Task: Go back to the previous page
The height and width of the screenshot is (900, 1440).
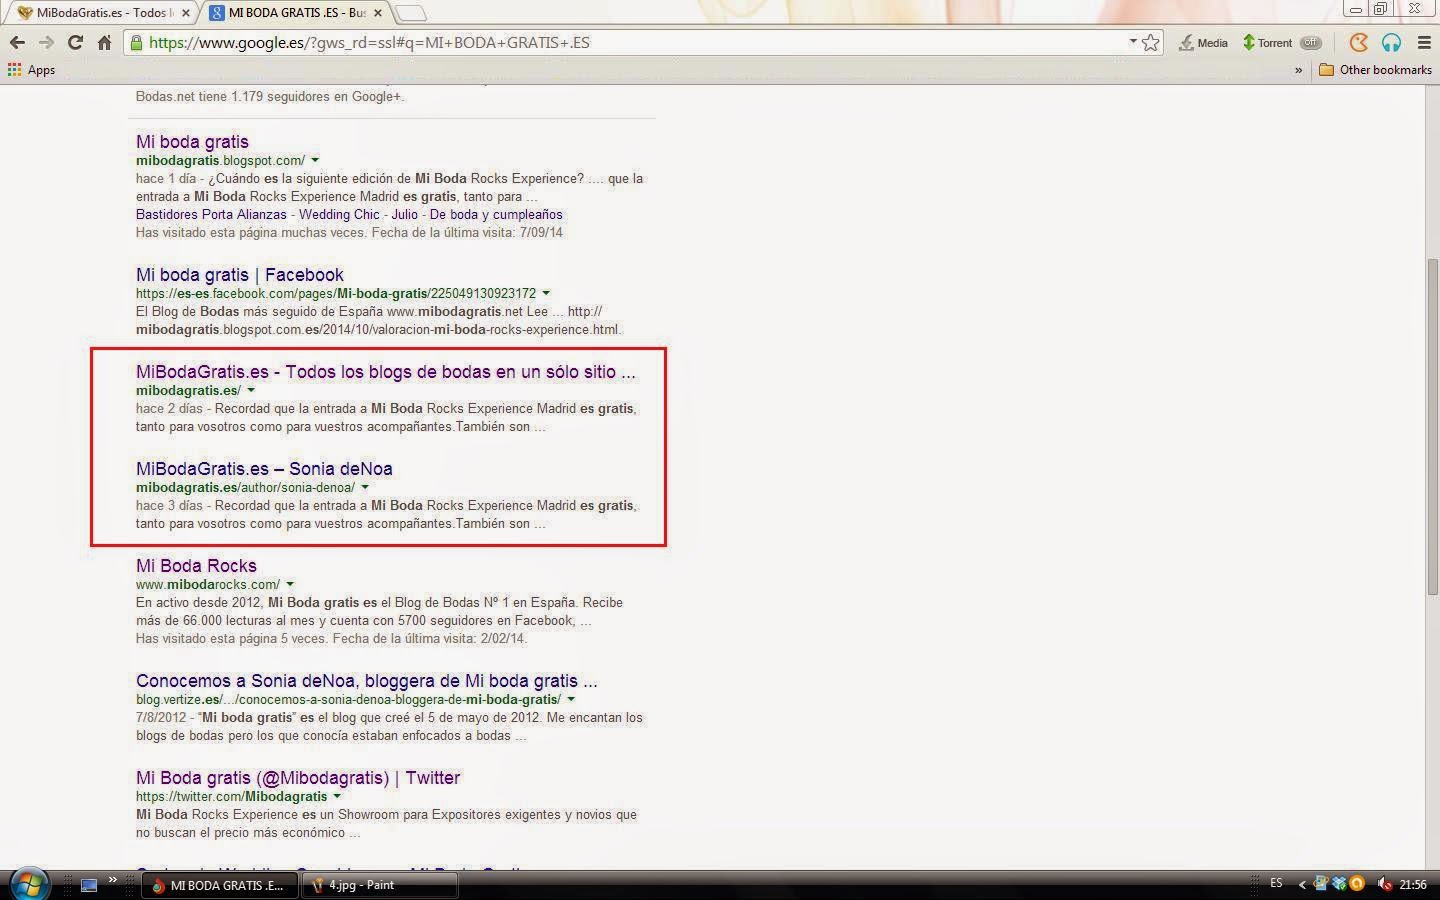Action: (17, 43)
